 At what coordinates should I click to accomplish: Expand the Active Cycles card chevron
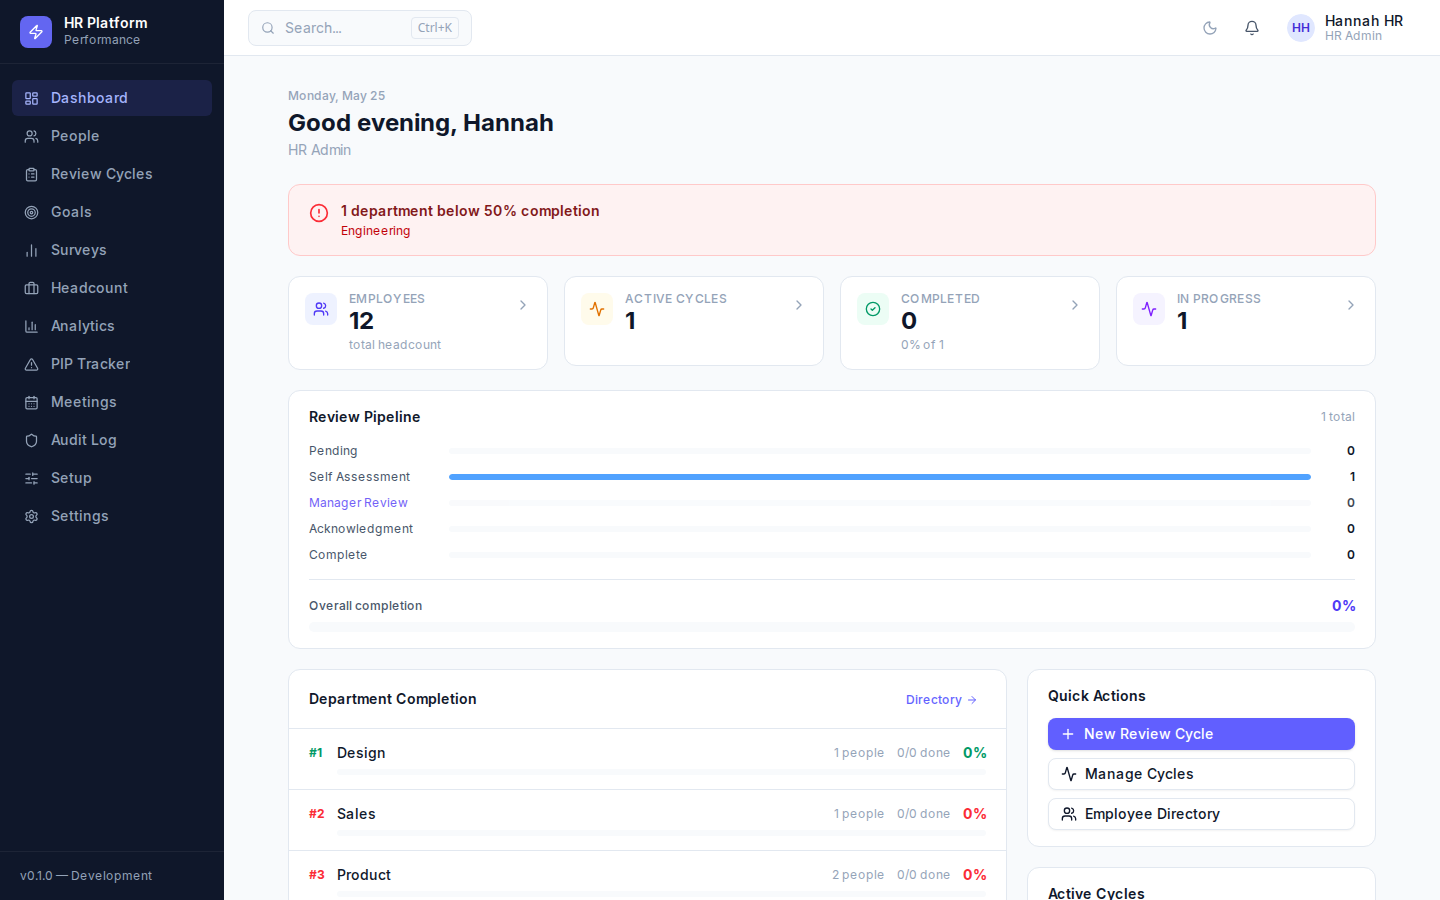[x=799, y=305]
